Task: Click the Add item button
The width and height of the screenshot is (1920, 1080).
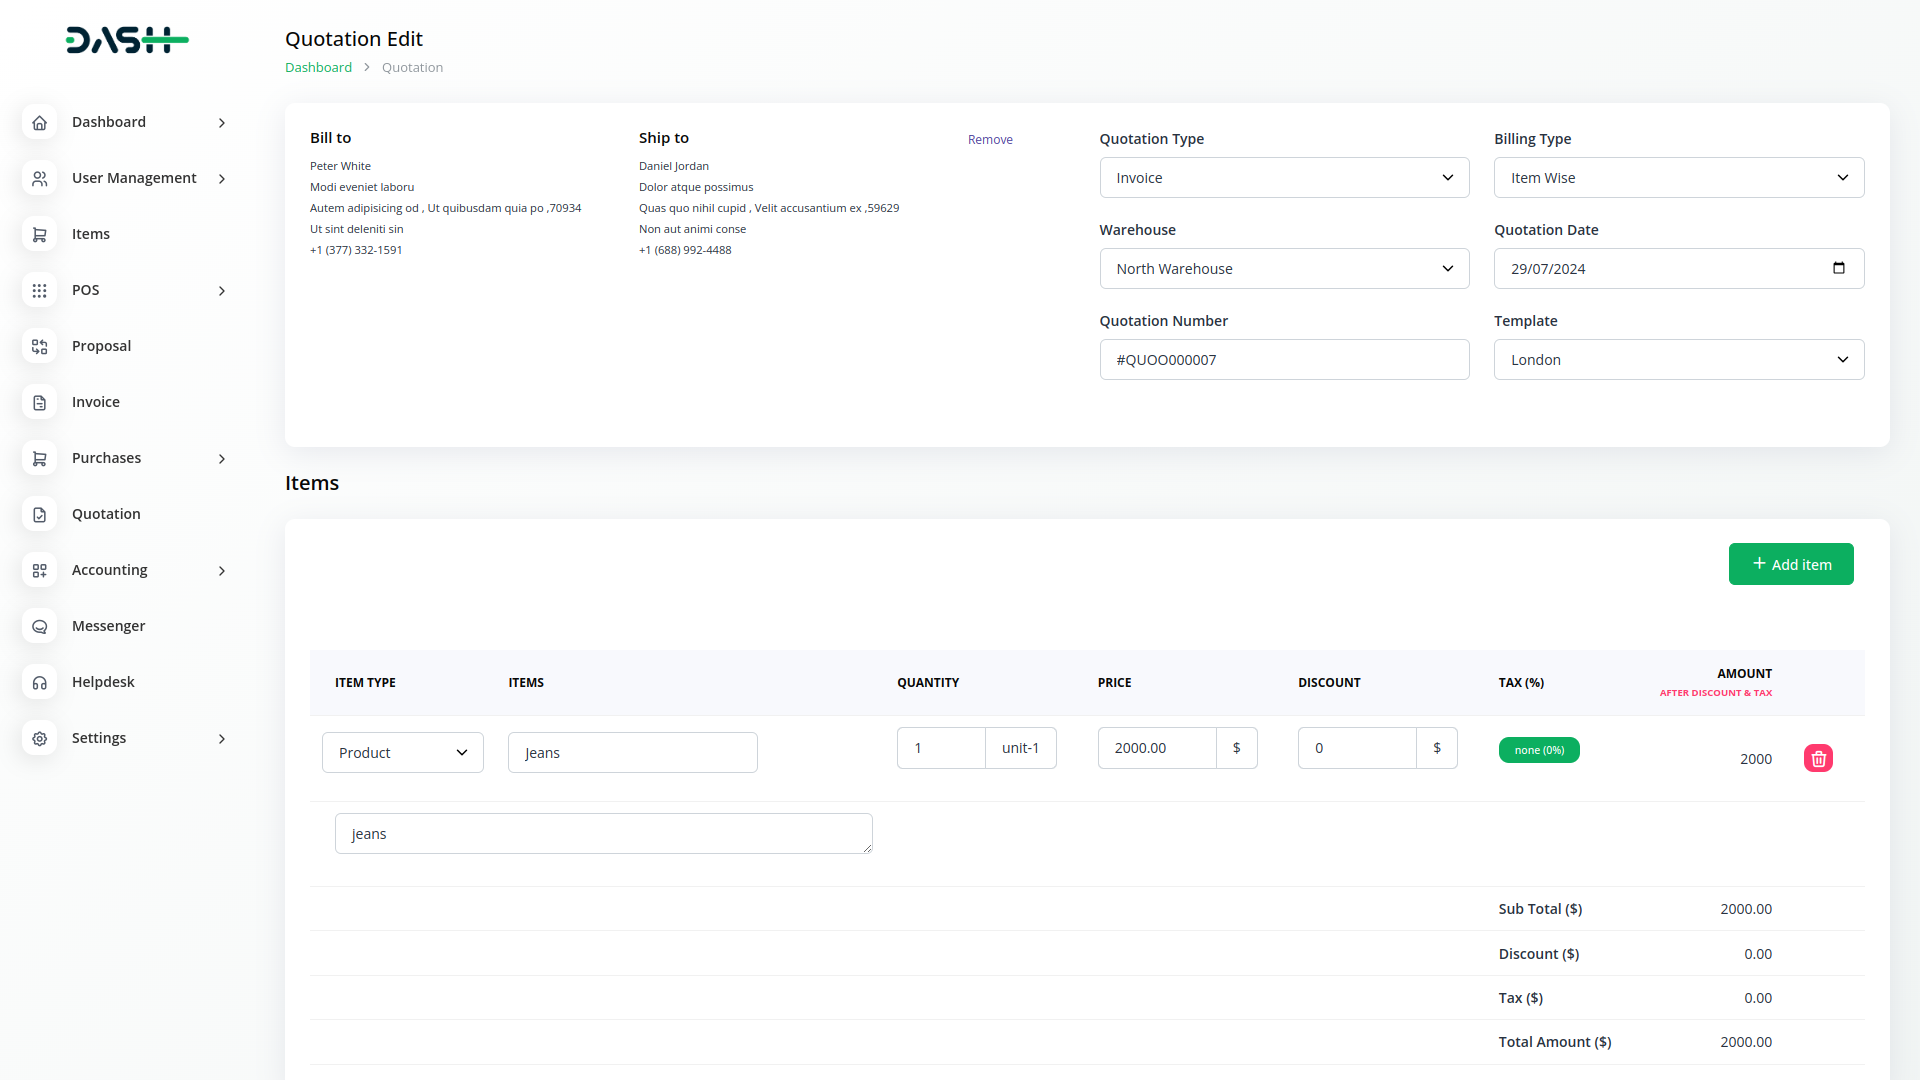Action: coord(1790,564)
